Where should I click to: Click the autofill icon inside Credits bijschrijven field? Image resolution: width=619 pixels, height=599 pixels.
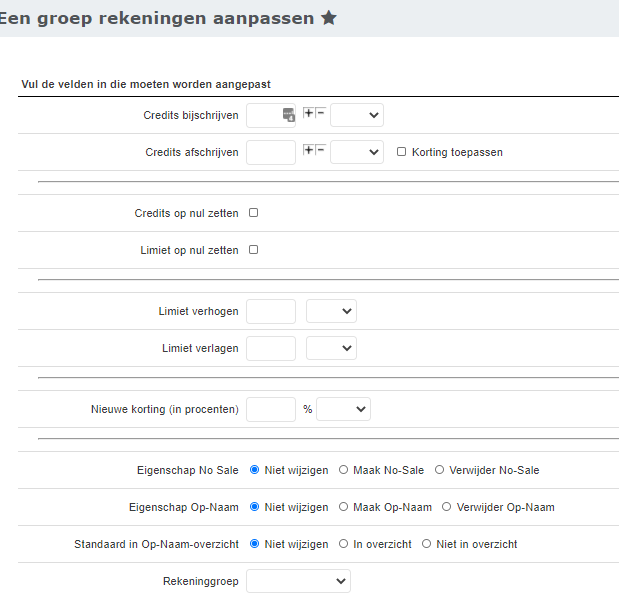point(288,115)
